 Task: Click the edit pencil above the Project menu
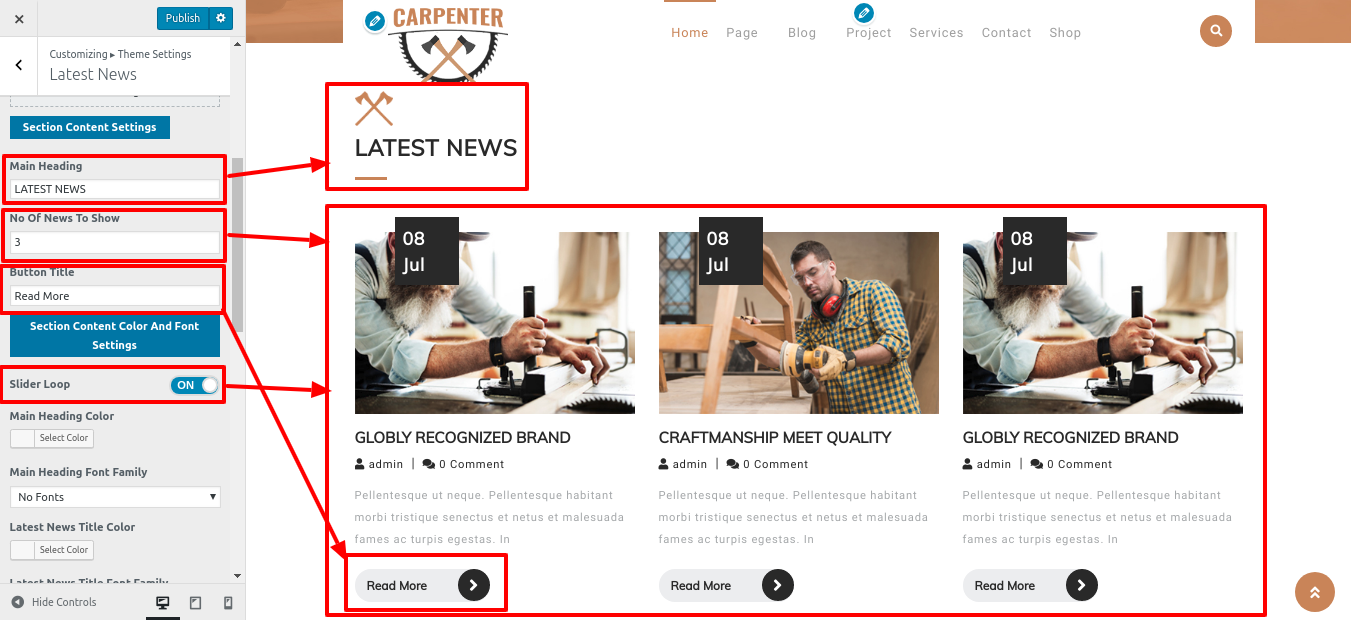[x=864, y=13]
